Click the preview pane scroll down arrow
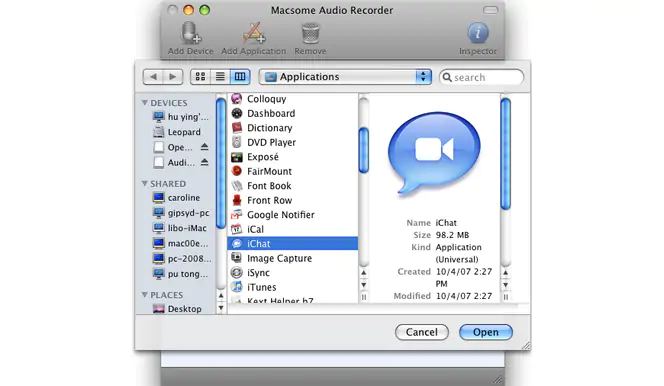This screenshot has height=386, width=664. click(x=505, y=285)
